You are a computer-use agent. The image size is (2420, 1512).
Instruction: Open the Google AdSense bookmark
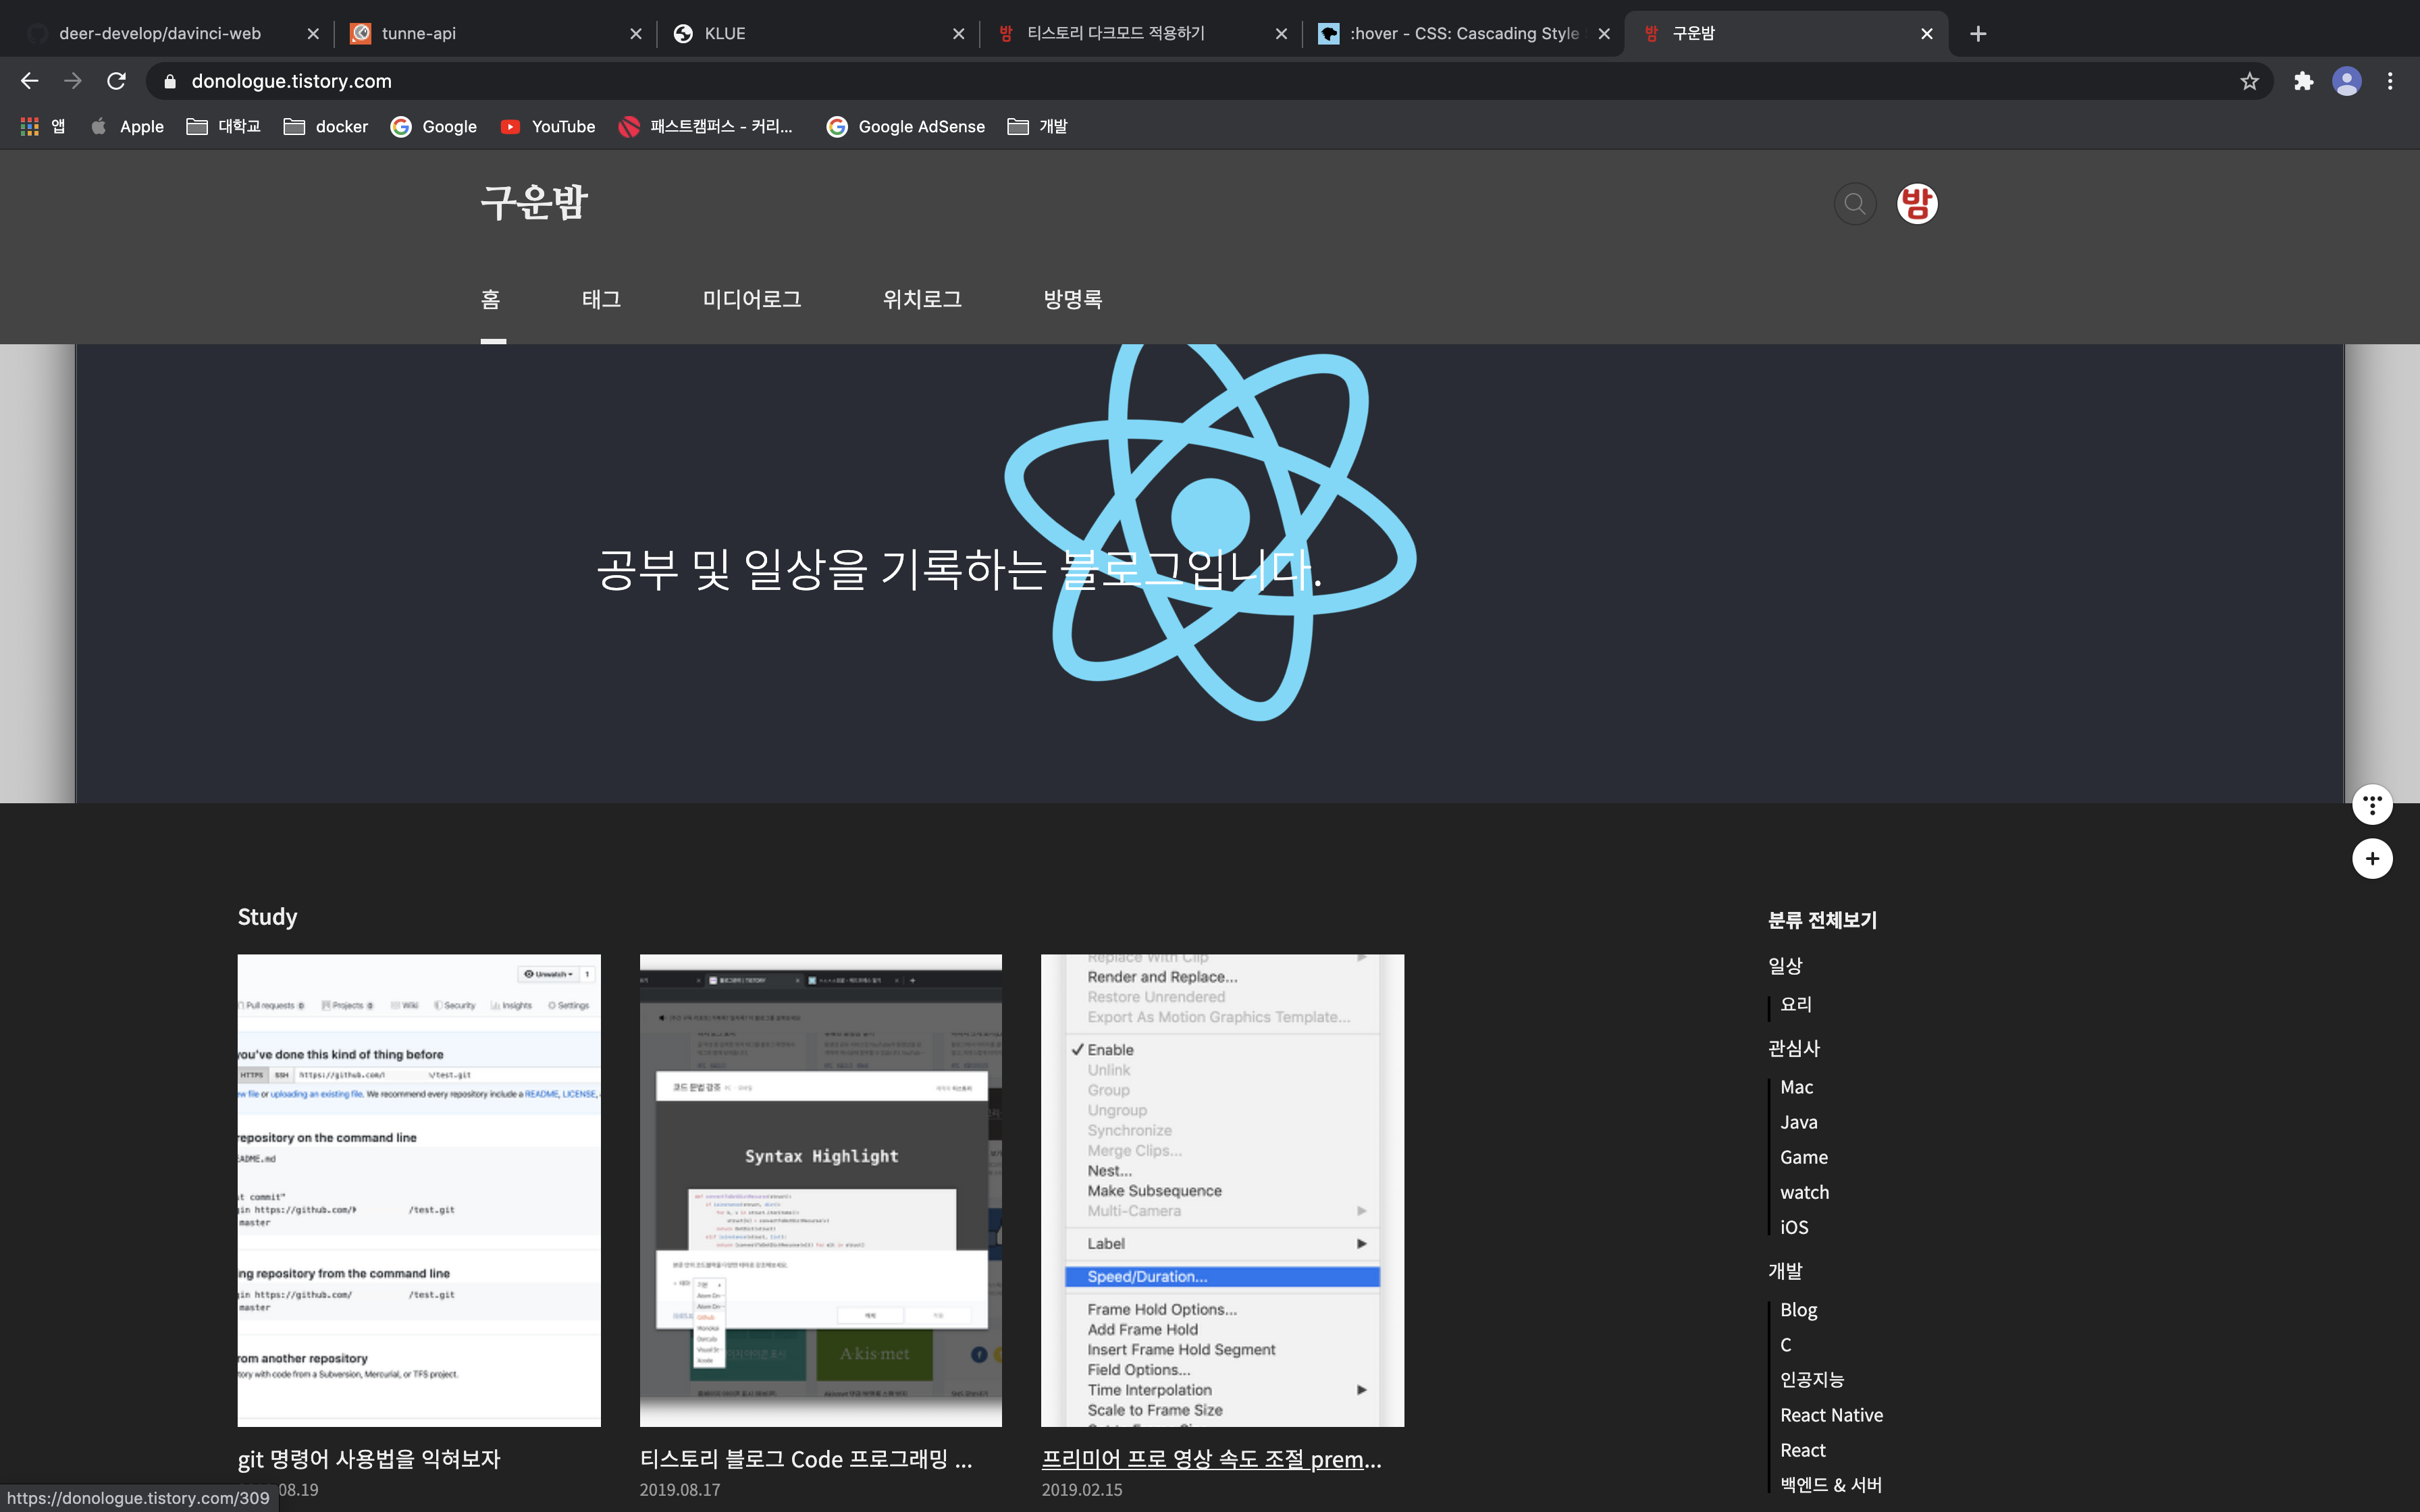(906, 126)
